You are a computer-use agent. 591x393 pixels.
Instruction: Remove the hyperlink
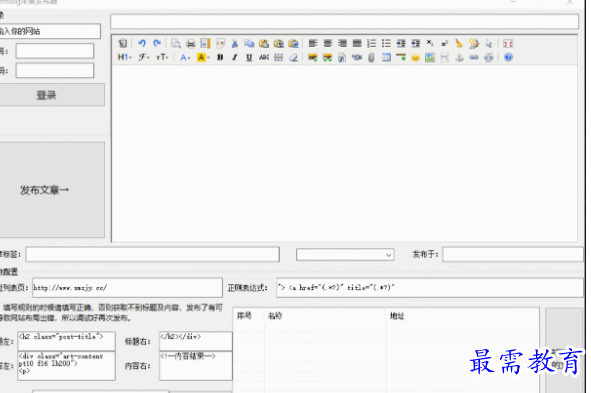[x=489, y=57]
